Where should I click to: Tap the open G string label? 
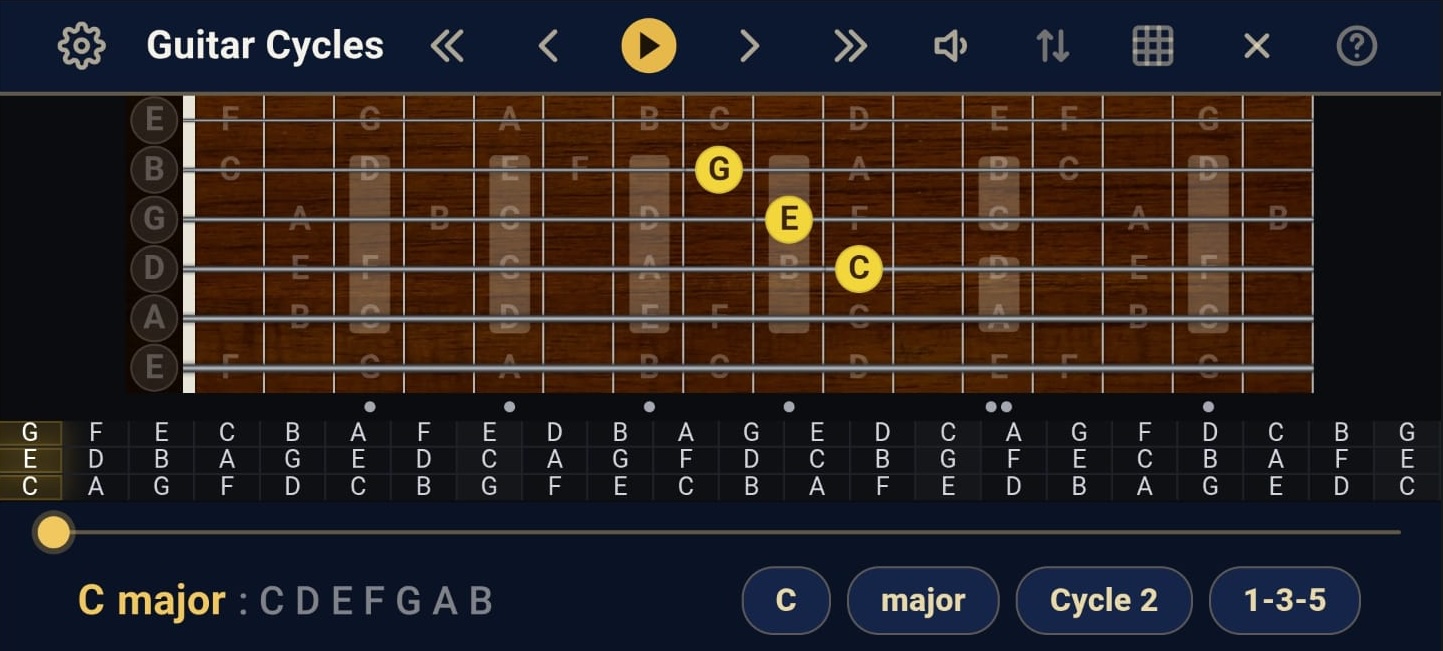click(154, 219)
